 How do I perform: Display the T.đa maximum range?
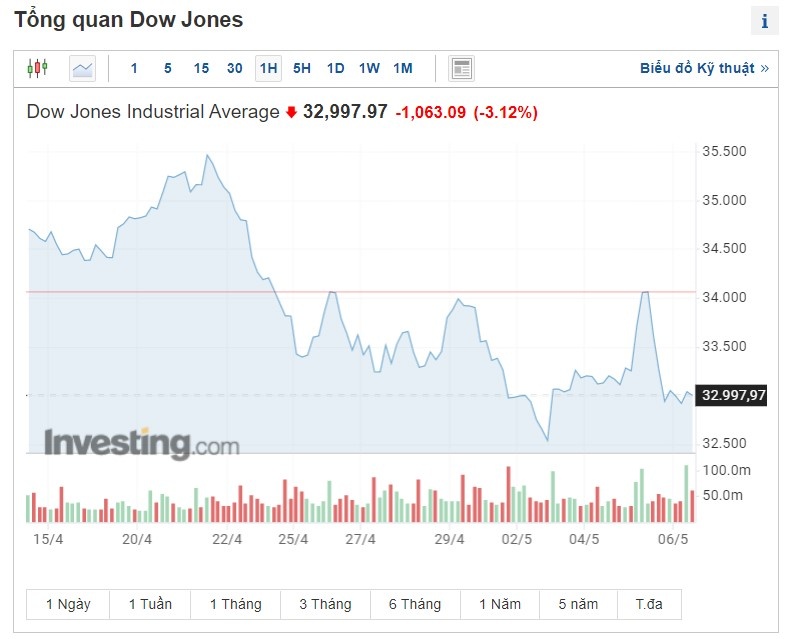(654, 604)
